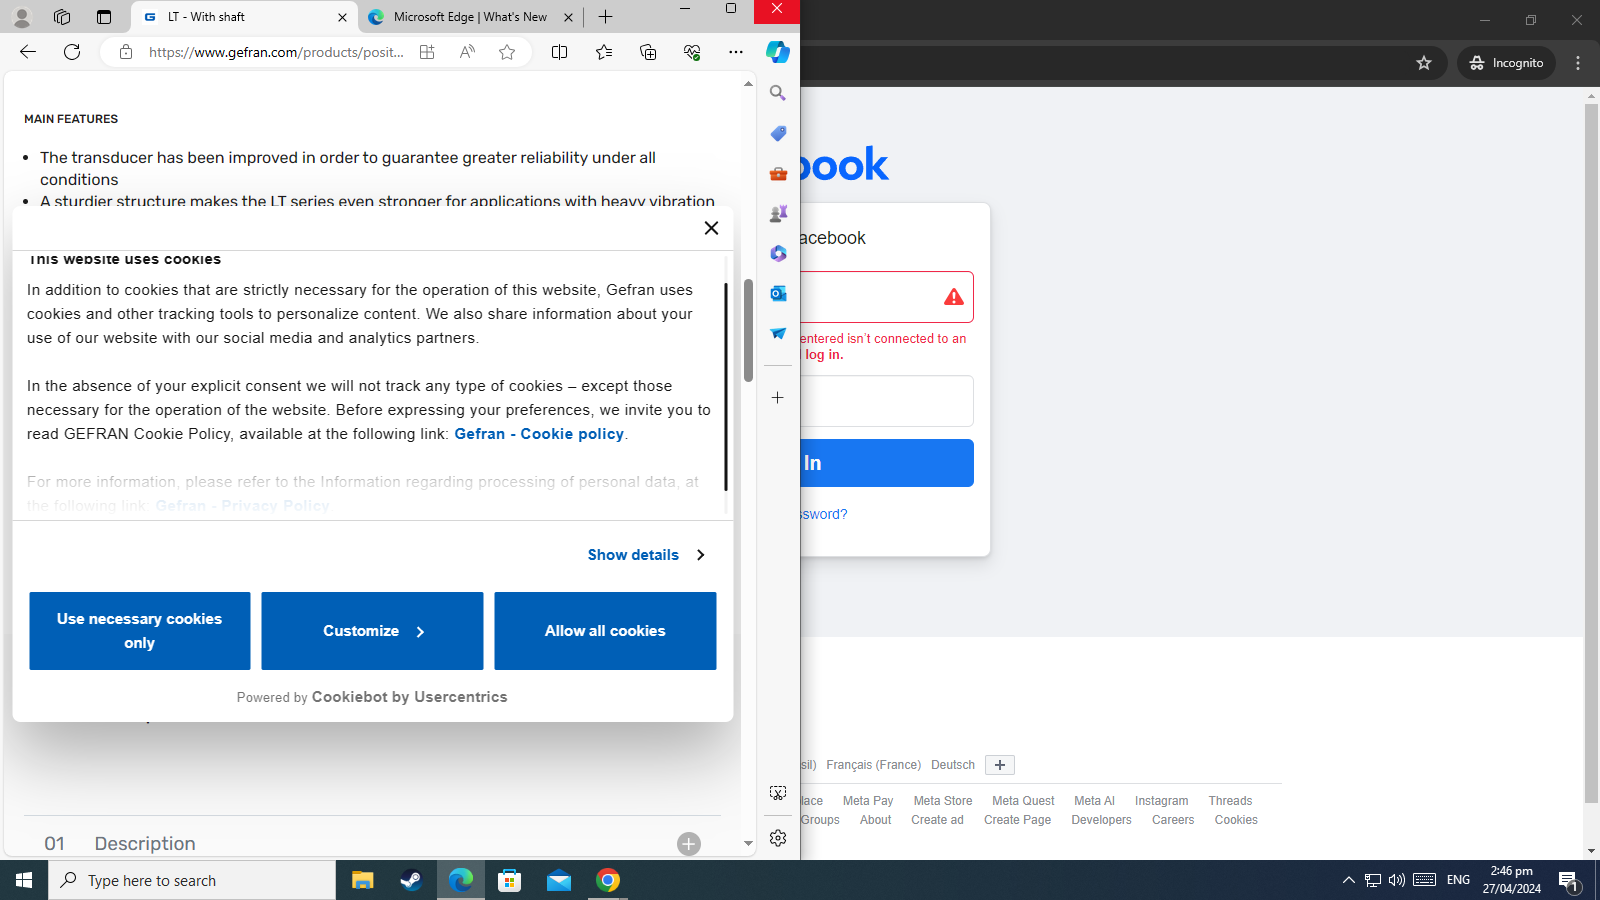Open Edge tab actions menu icon
Image resolution: width=1600 pixels, height=900 pixels.
pos(104,17)
